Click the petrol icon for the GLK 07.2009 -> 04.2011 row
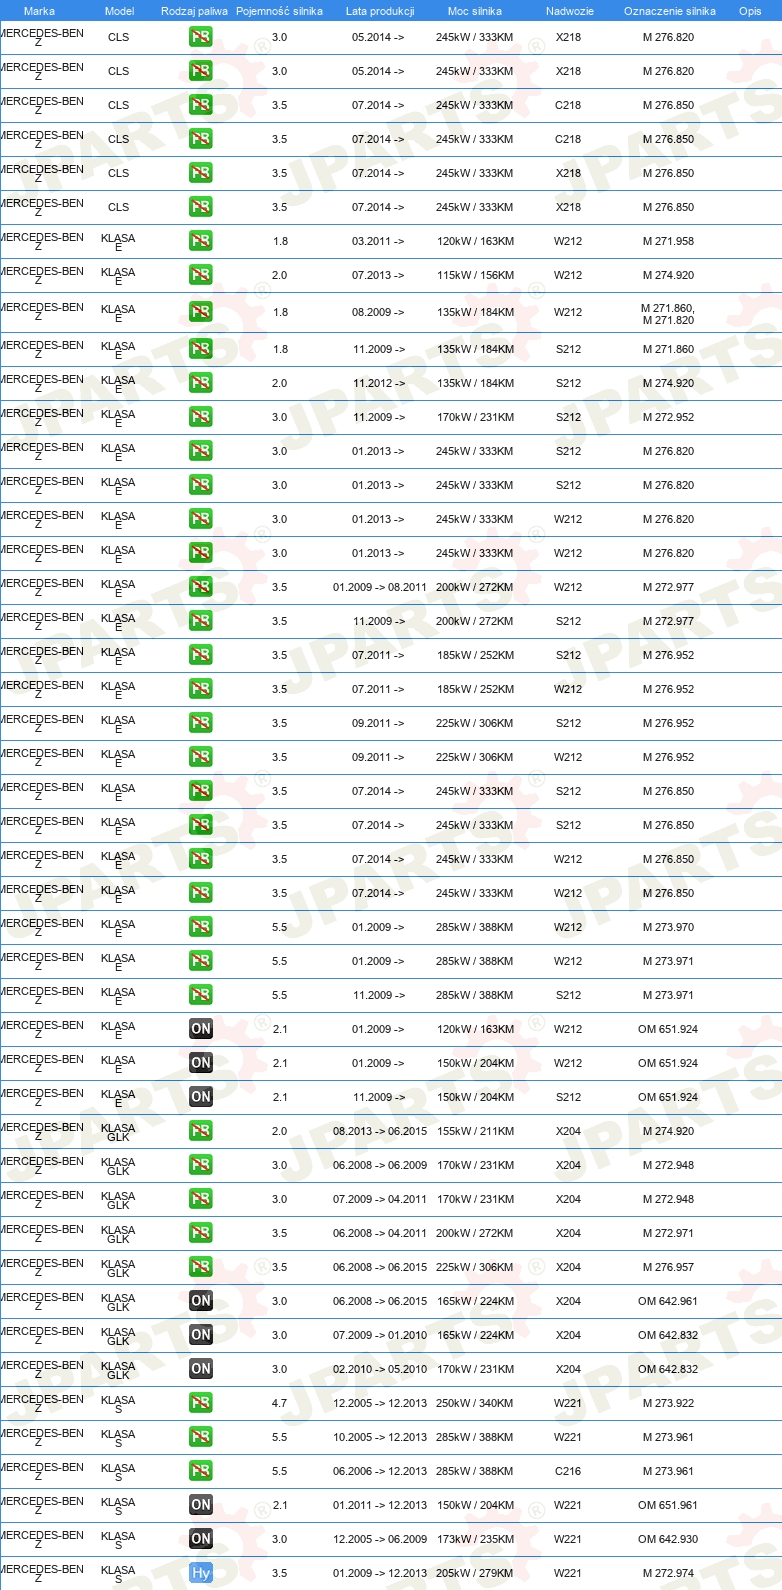 point(201,1199)
